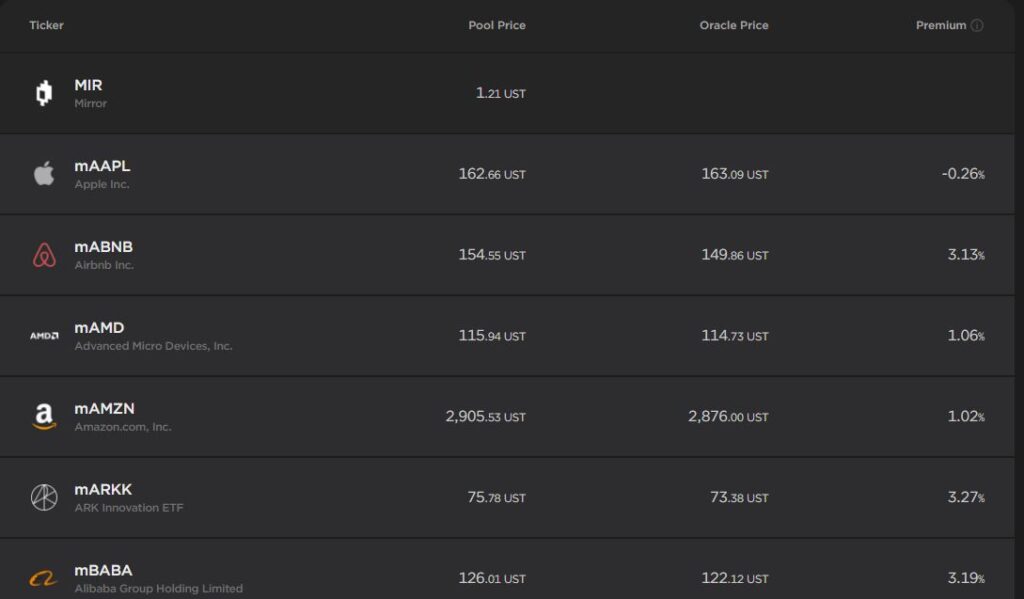Select the Premium column header

pos(941,25)
